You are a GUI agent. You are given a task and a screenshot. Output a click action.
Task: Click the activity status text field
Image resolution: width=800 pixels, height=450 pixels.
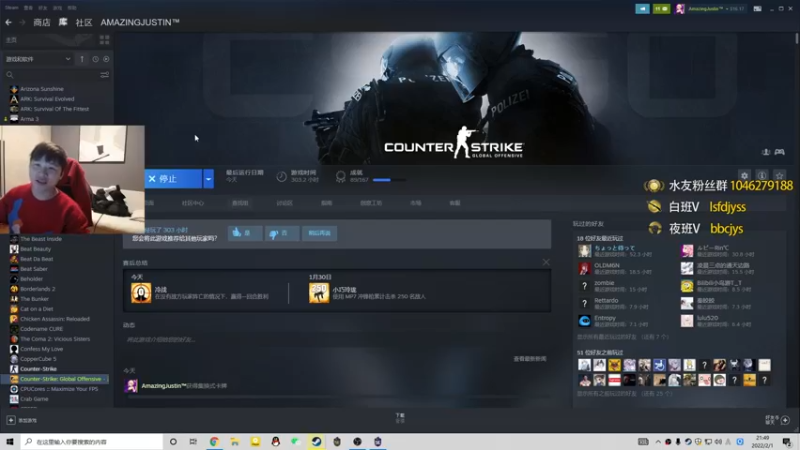click(x=336, y=340)
